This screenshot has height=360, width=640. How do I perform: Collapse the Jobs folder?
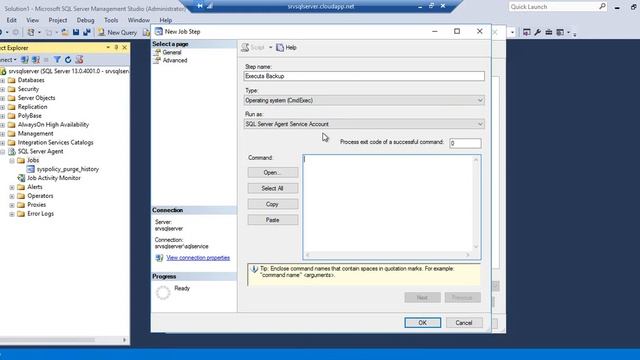click(12, 160)
